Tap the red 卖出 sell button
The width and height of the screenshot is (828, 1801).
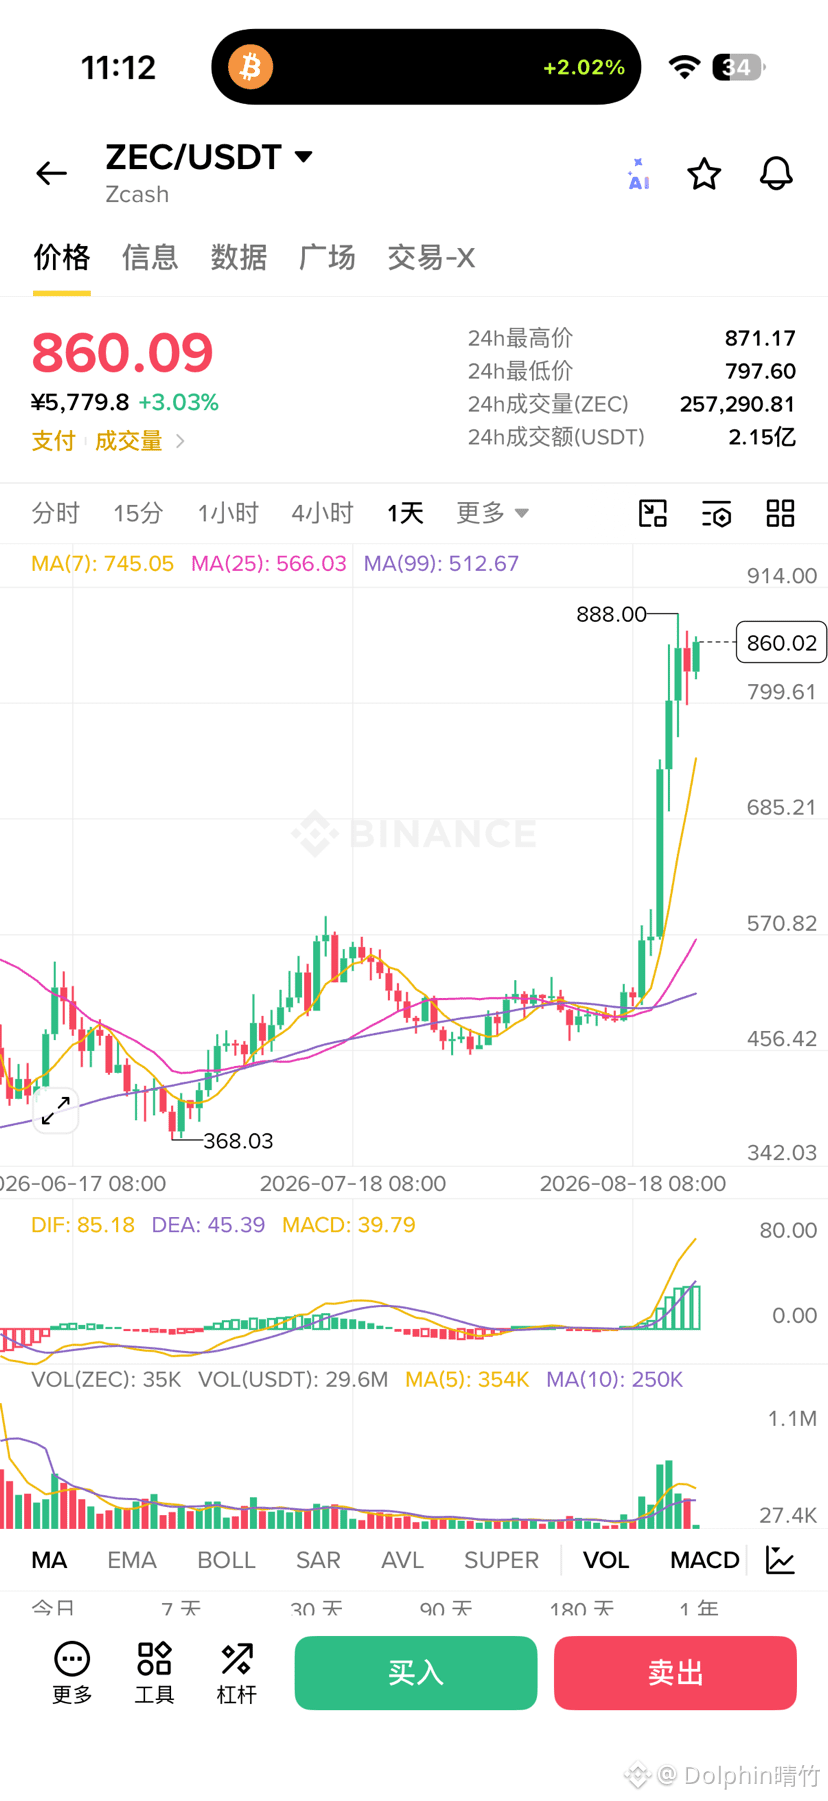click(x=675, y=1673)
